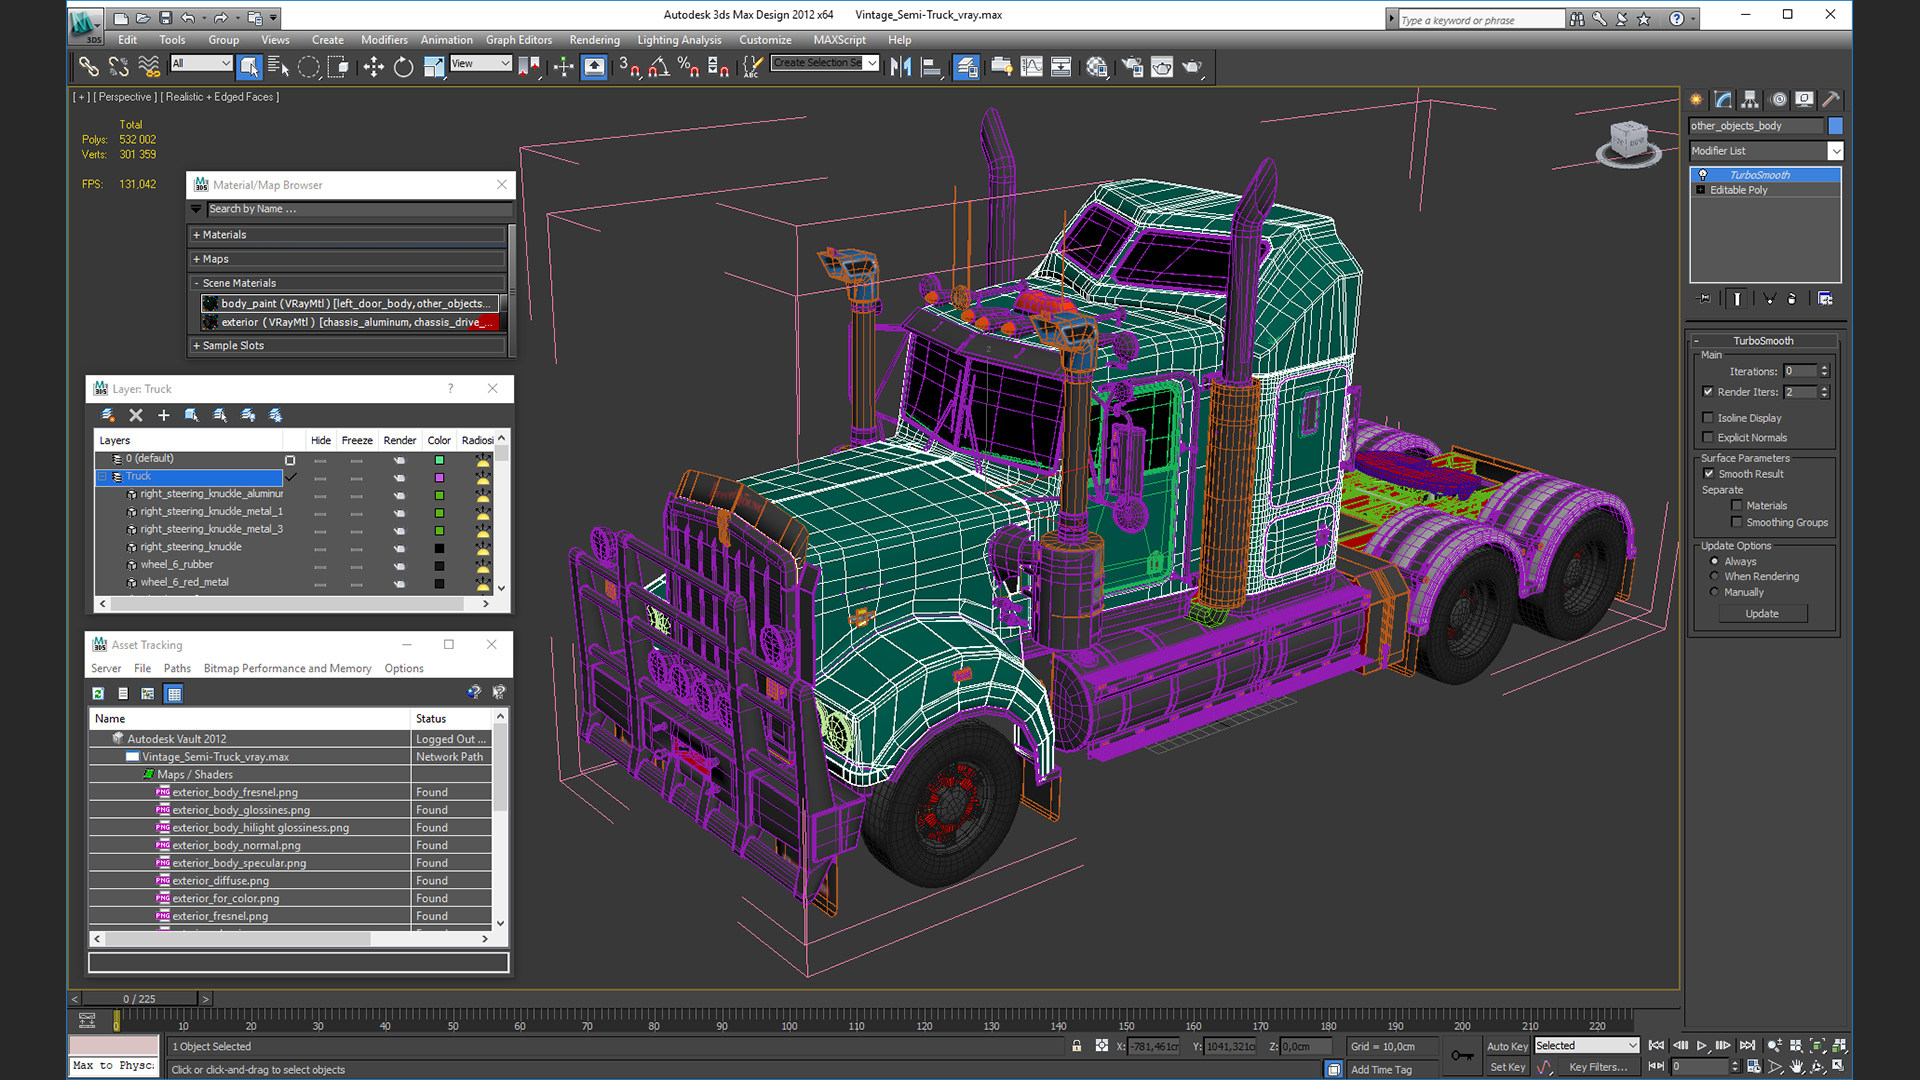
Task: Enable Separate by Materials checkbox
Action: click(x=1737, y=506)
